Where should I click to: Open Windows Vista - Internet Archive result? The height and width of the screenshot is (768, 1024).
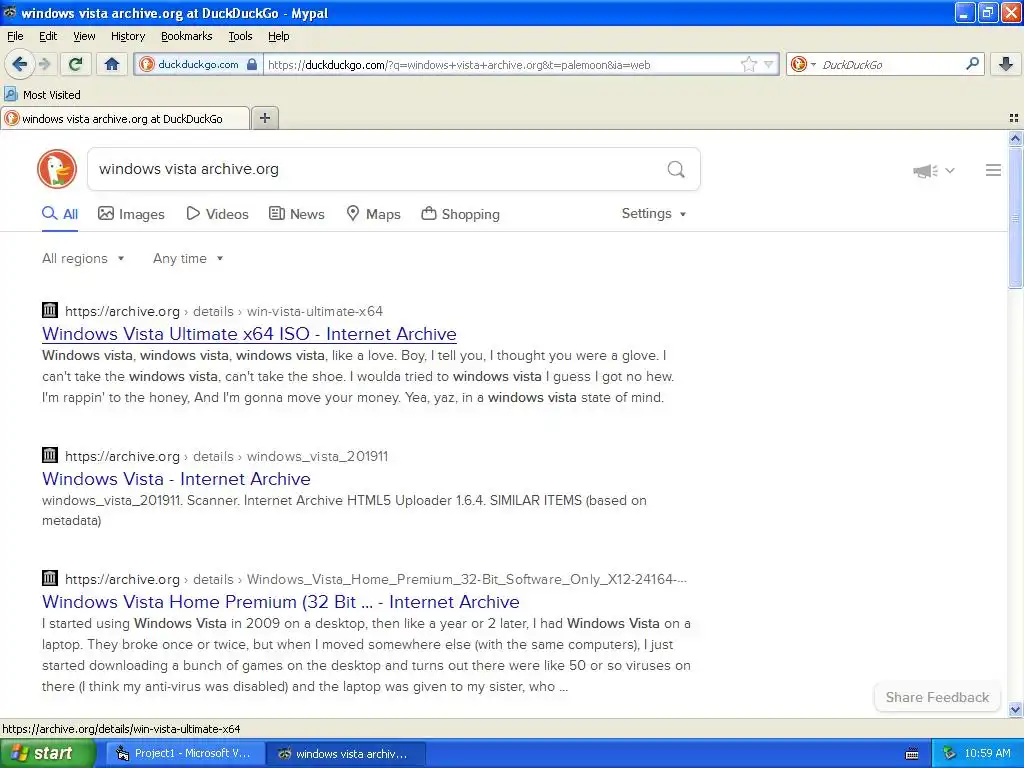tap(176, 479)
